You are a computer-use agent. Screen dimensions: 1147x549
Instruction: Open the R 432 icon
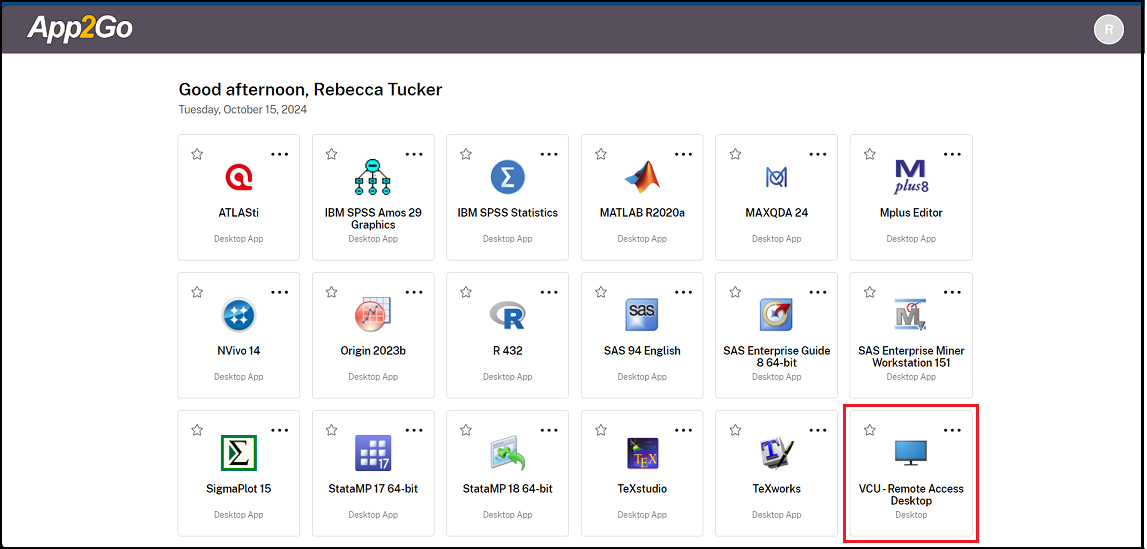click(508, 315)
